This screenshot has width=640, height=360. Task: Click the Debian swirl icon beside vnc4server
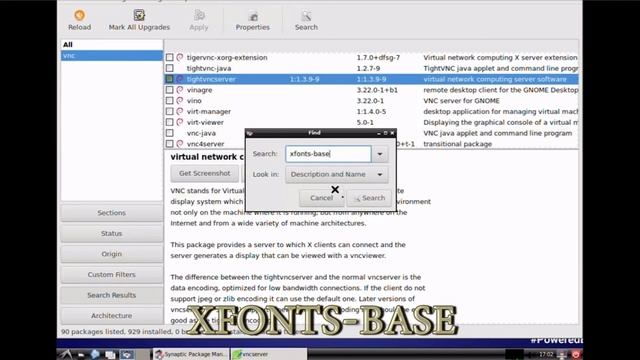coord(180,144)
